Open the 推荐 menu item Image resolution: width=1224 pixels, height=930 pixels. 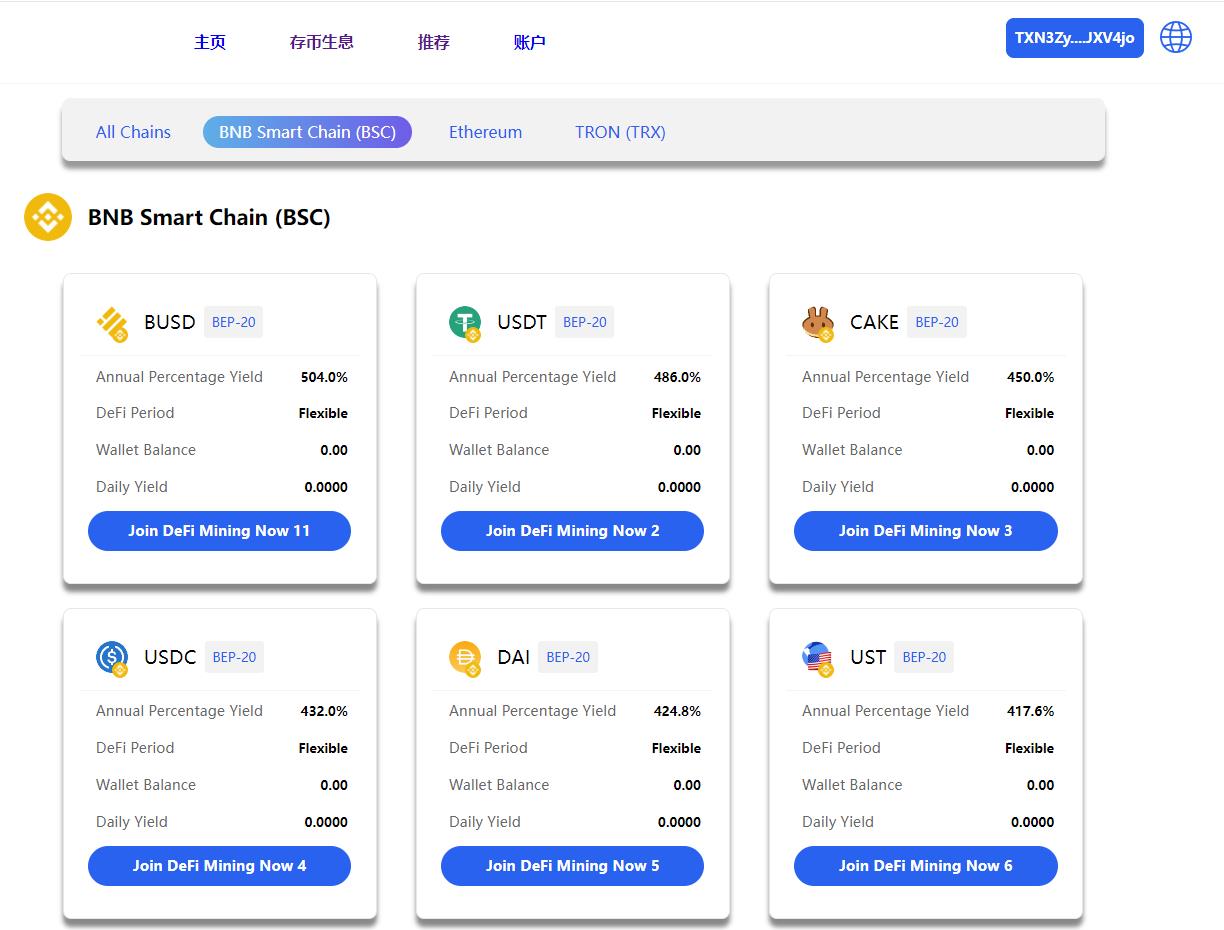click(x=434, y=42)
